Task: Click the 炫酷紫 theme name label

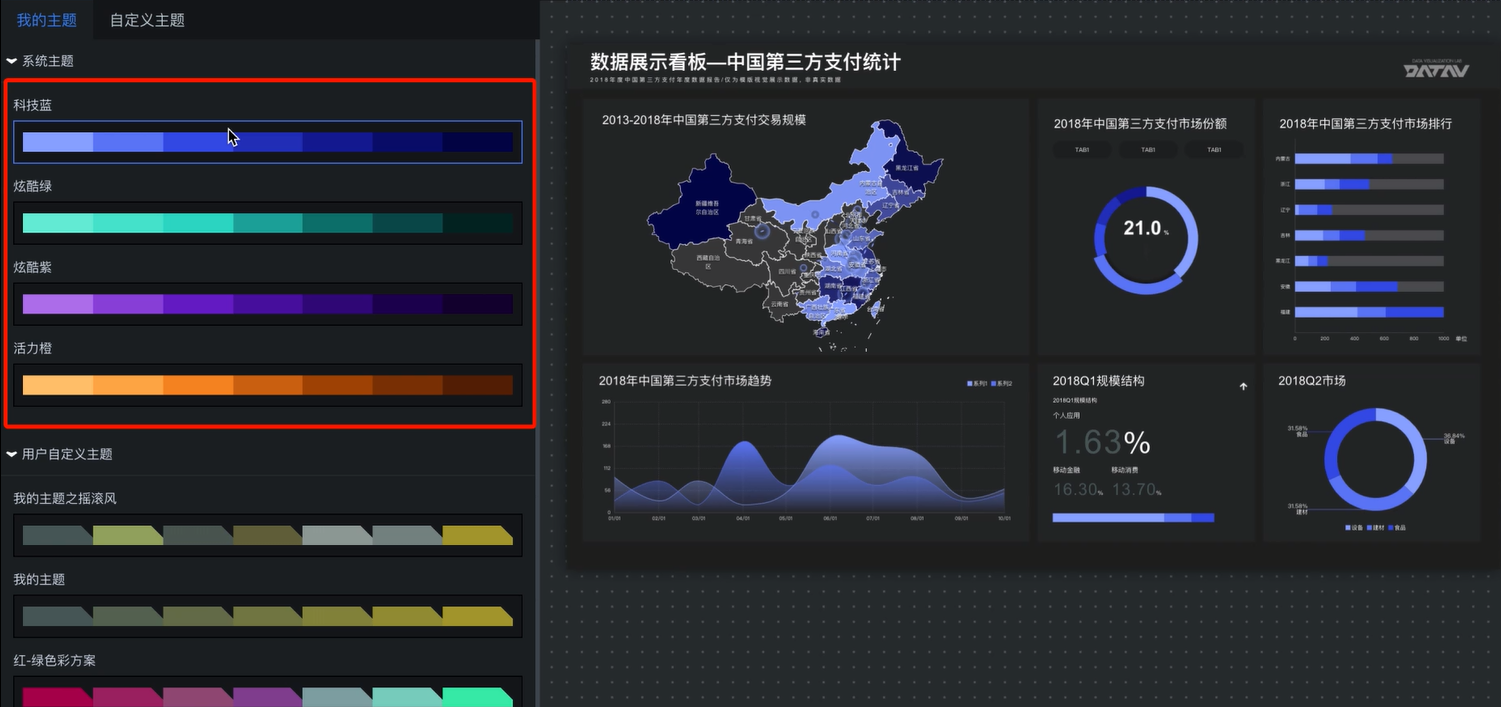Action: coord(33,267)
